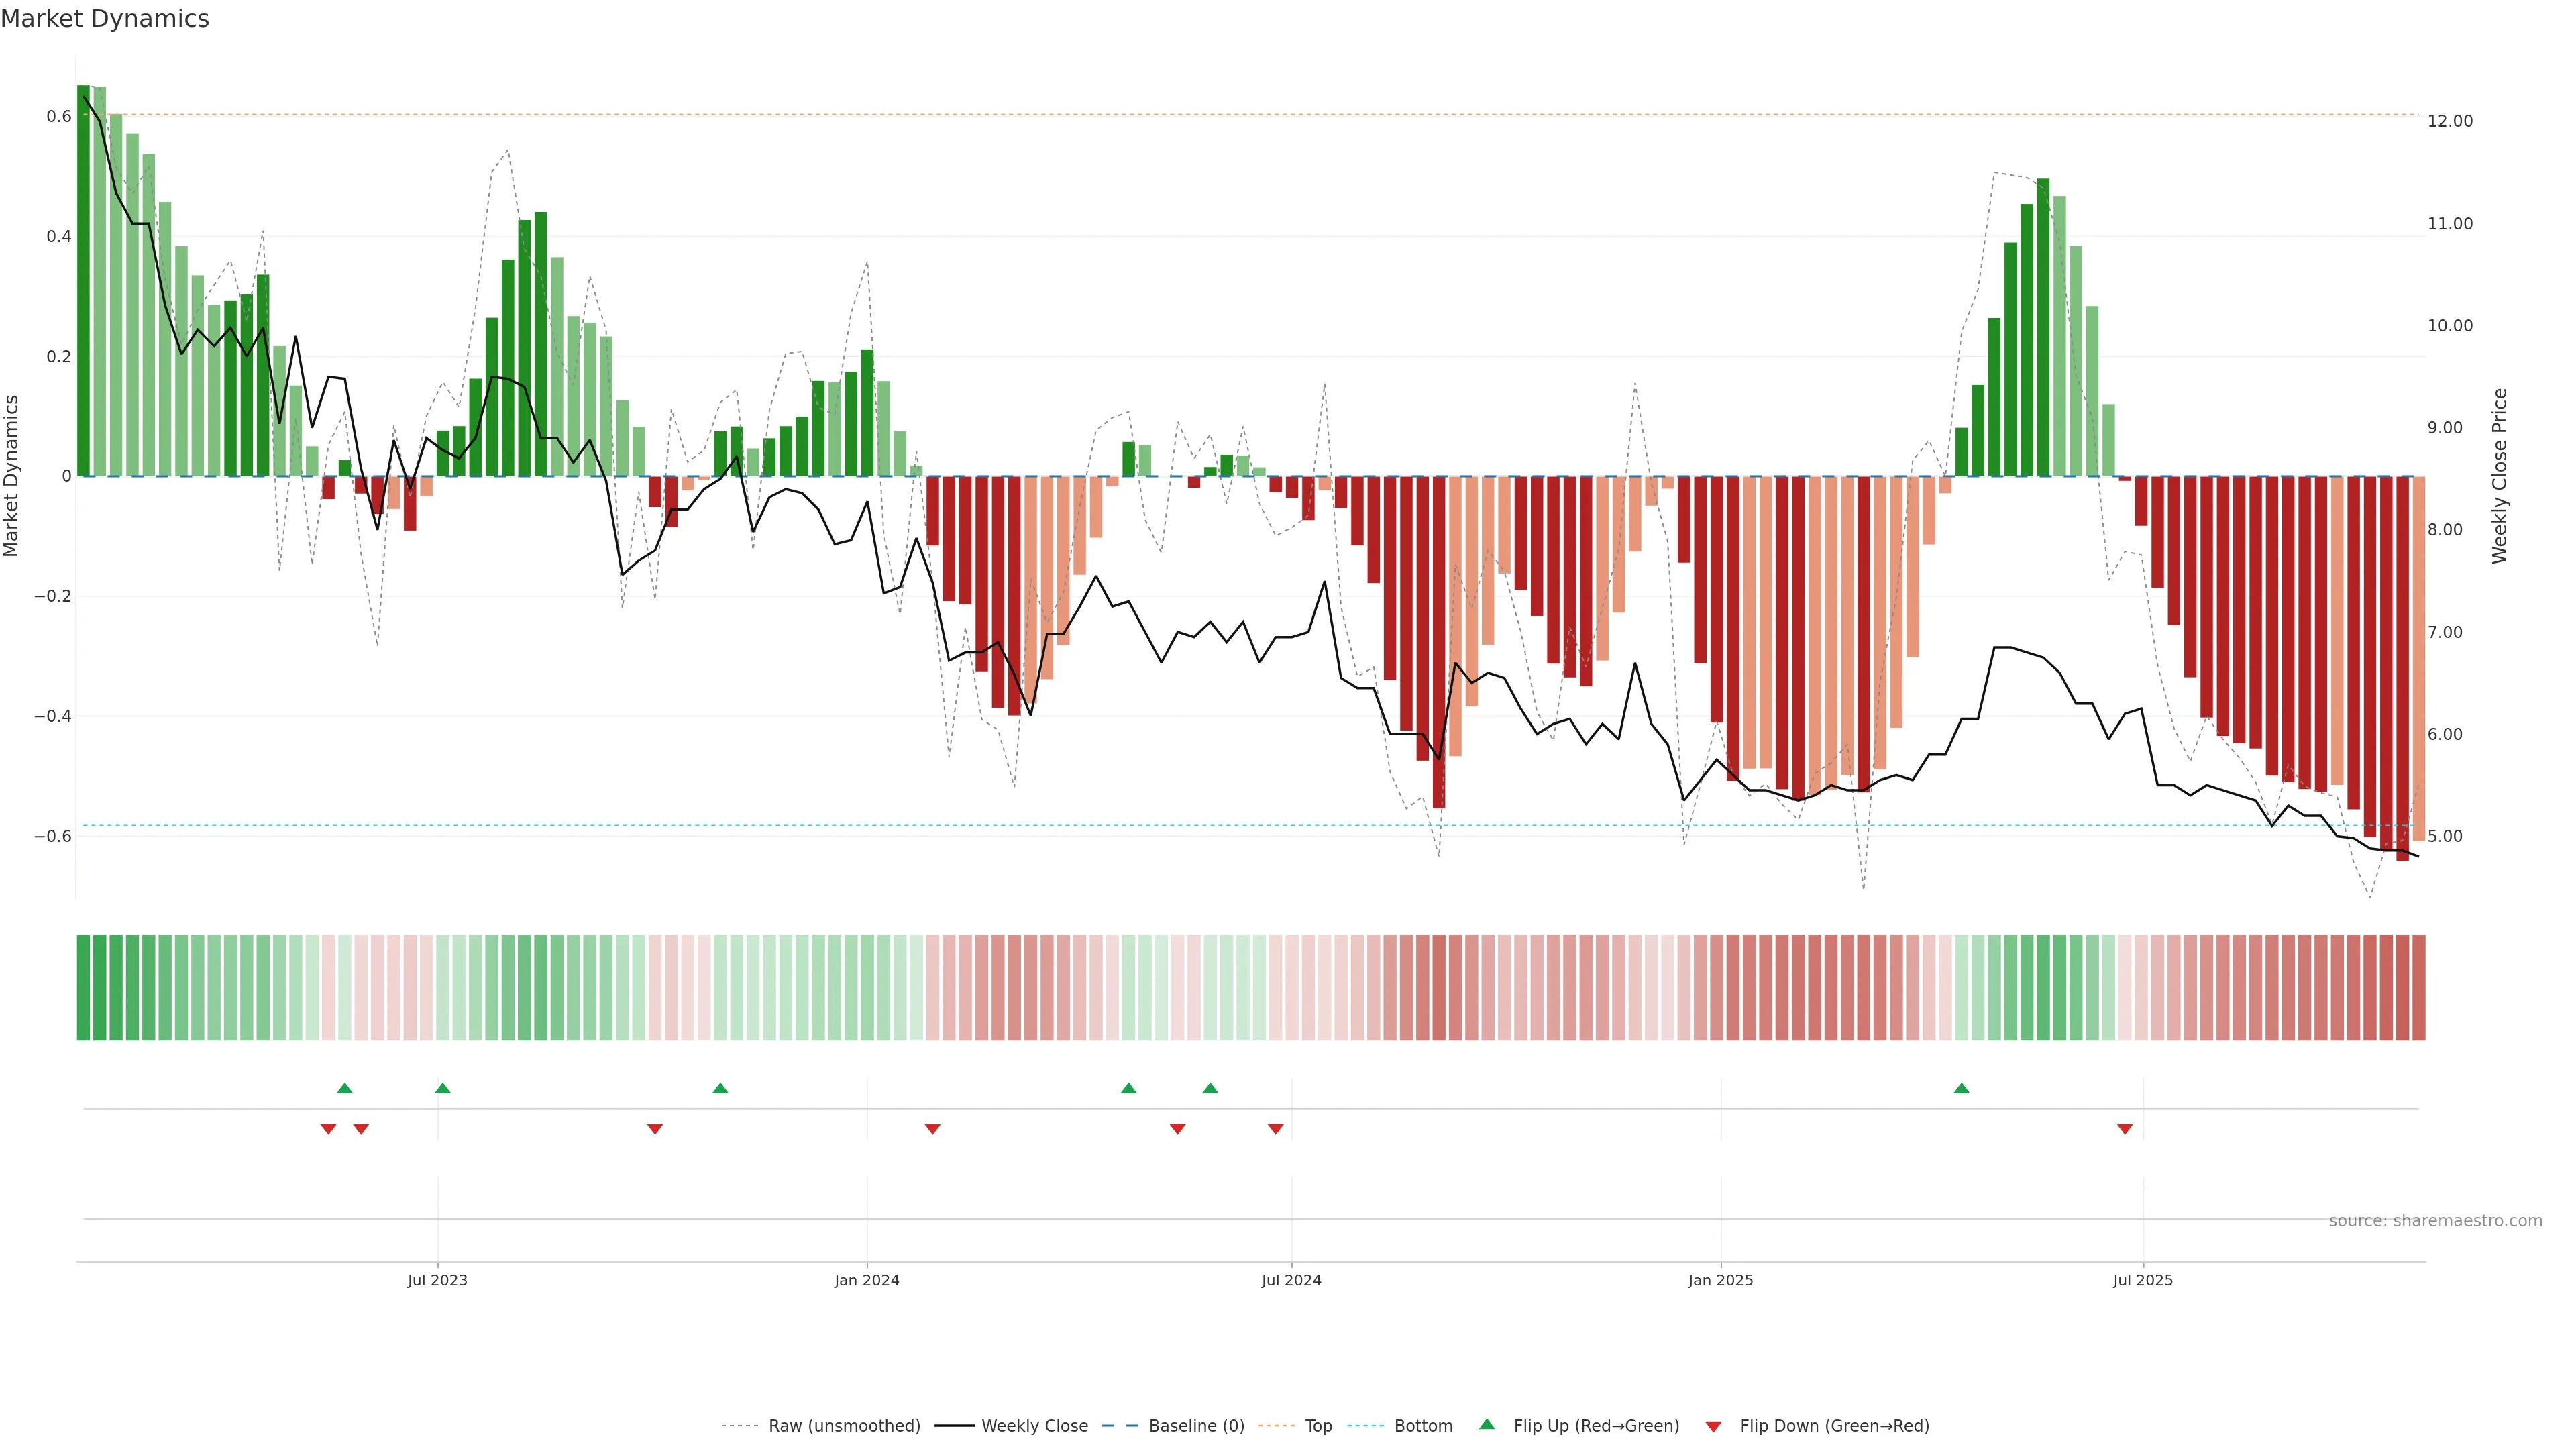Toggle the Weekly Close legend entry
The width and height of the screenshot is (2576, 1449).
[x=1034, y=1426]
